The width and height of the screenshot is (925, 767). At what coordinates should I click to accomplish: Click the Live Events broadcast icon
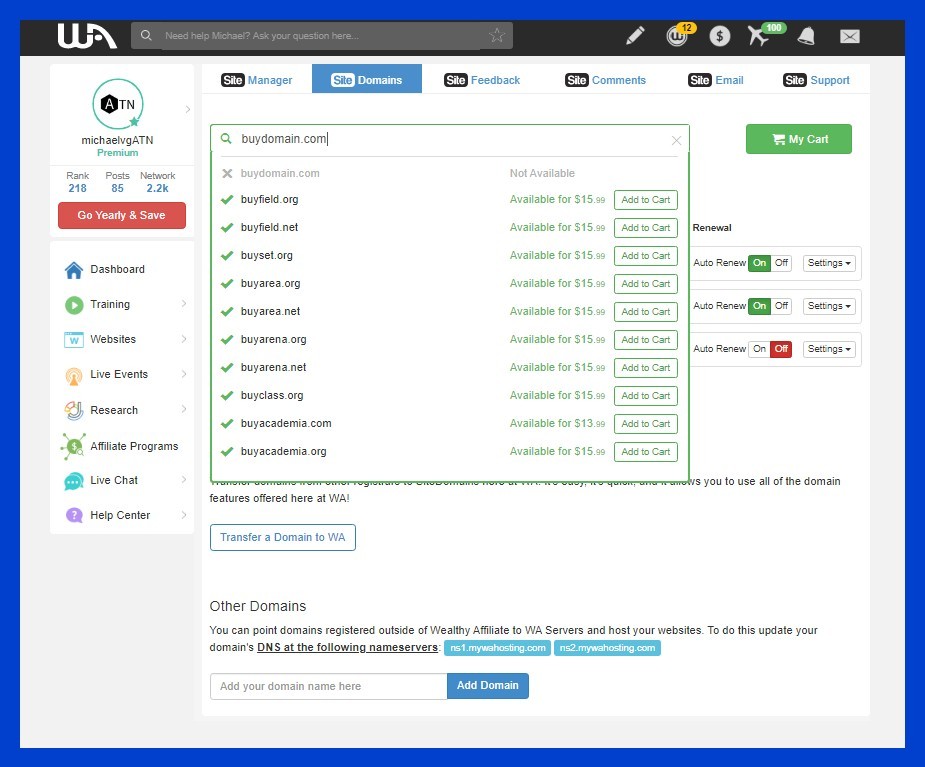[74, 375]
